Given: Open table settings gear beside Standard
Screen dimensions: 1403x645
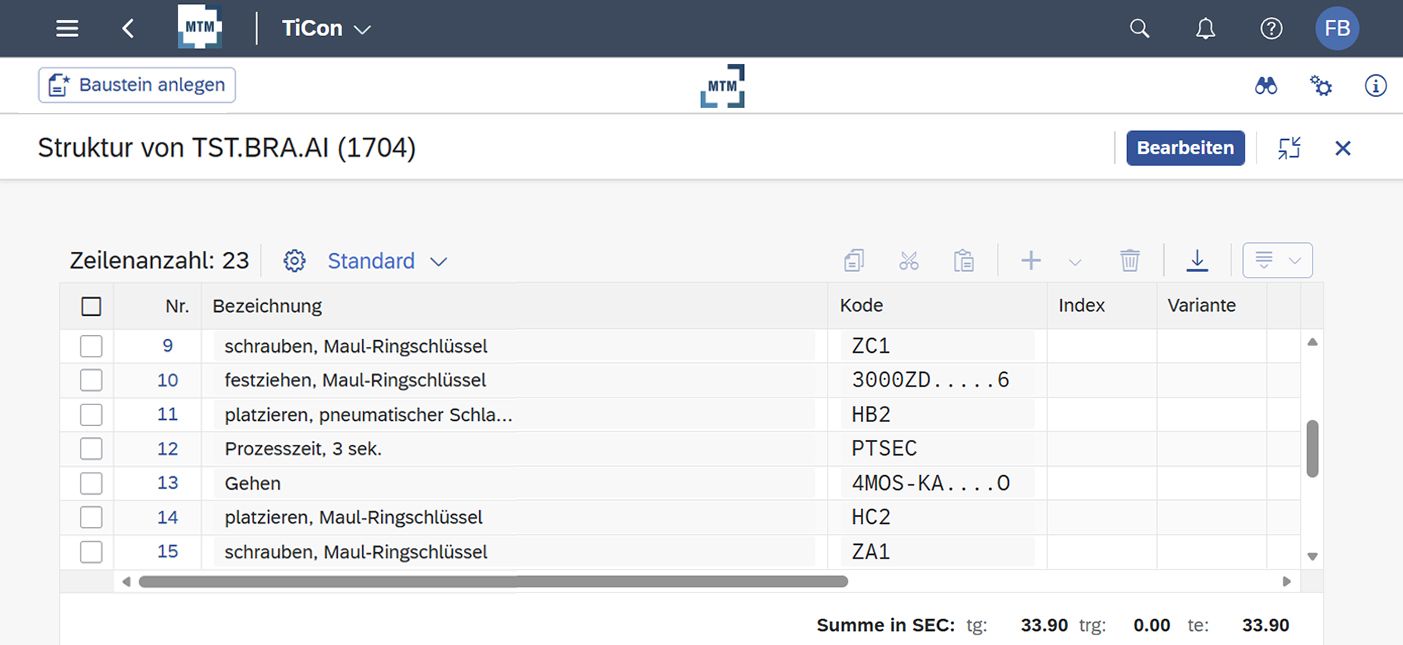Looking at the screenshot, I should coord(294,261).
